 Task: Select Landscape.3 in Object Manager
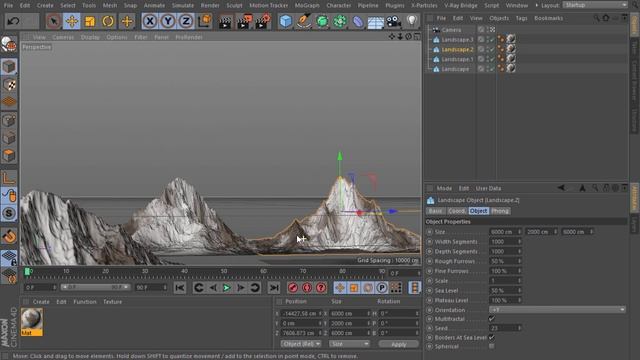[457, 40]
